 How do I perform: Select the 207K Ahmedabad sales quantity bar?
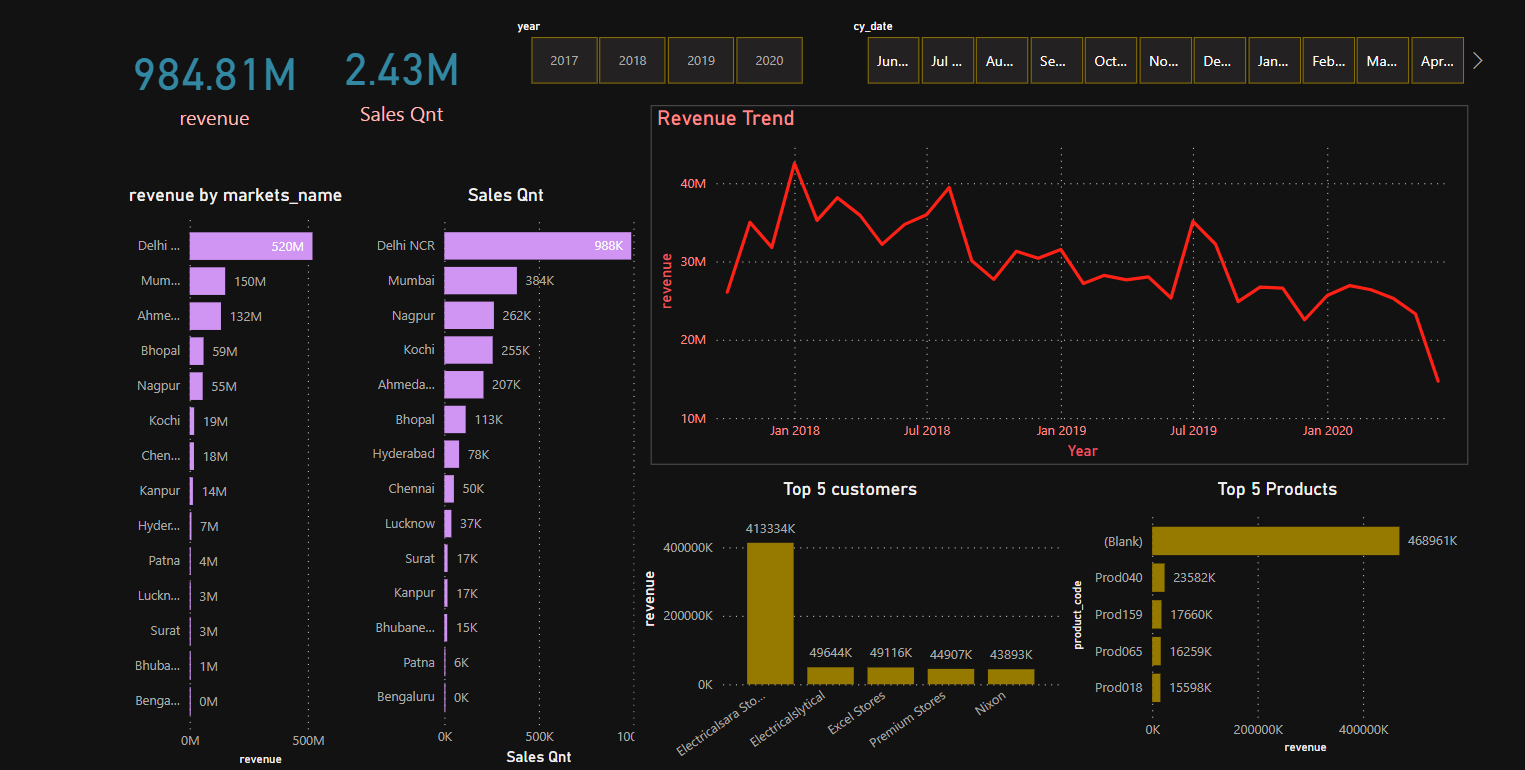click(x=464, y=385)
